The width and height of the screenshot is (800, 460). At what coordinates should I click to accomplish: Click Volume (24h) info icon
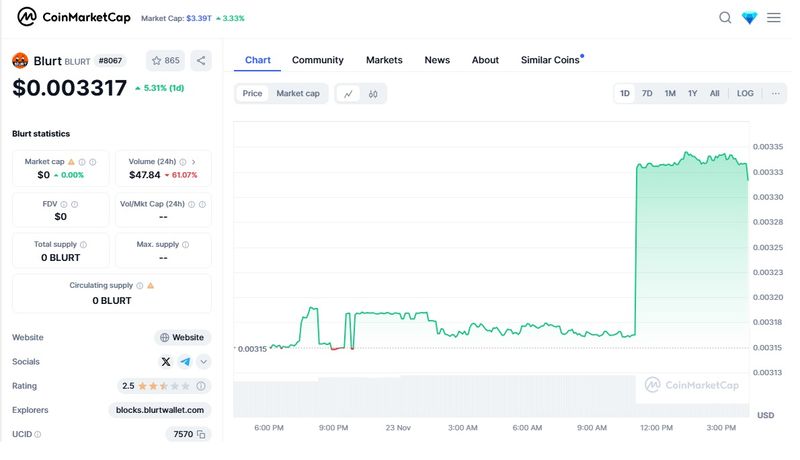pos(183,162)
